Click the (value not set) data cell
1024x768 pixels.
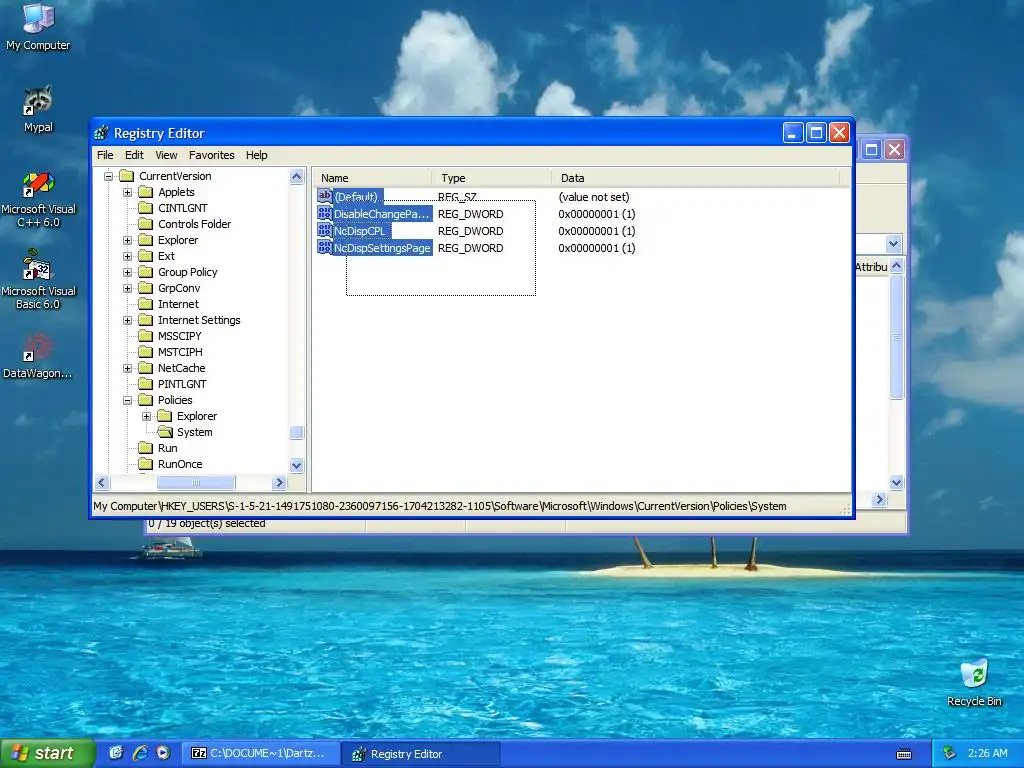click(594, 197)
